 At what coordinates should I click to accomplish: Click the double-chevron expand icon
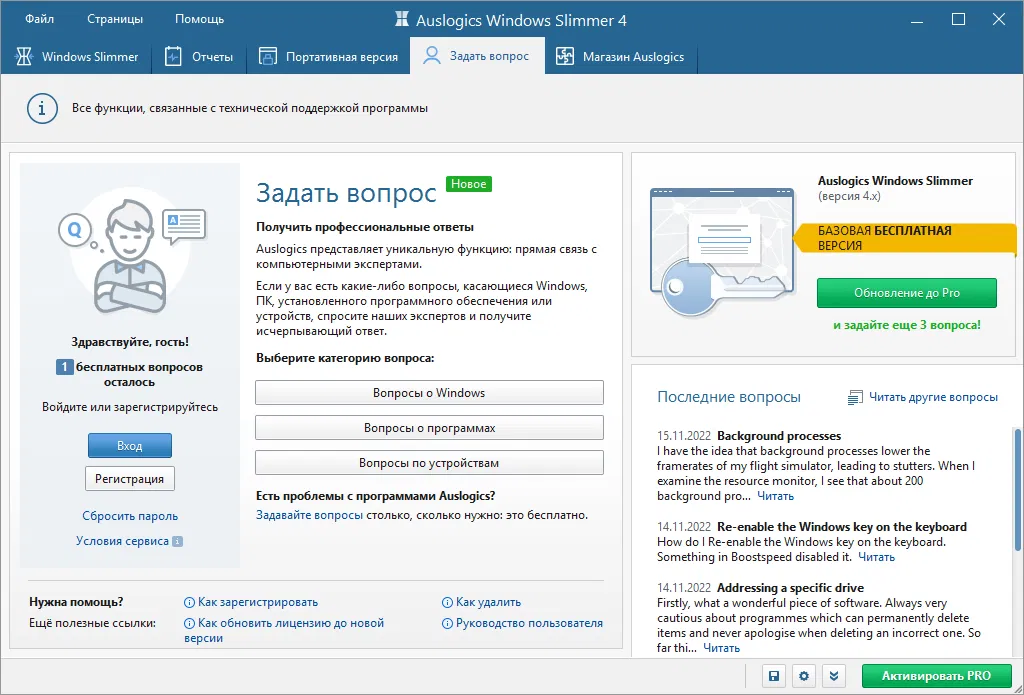pyautogui.click(x=834, y=676)
